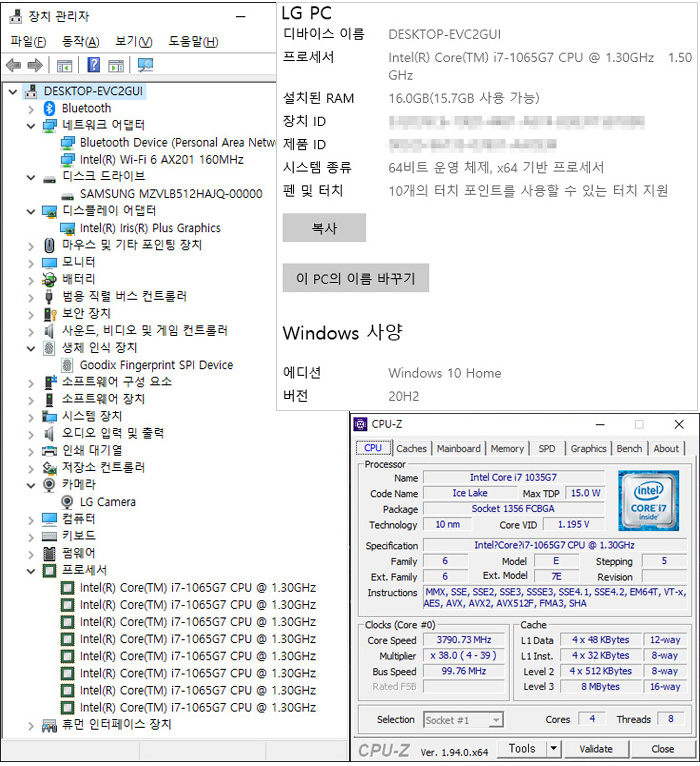The image size is (700, 766).
Task: Click the Help icon in Device Manager toolbar
Action: pyautogui.click(x=93, y=65)
